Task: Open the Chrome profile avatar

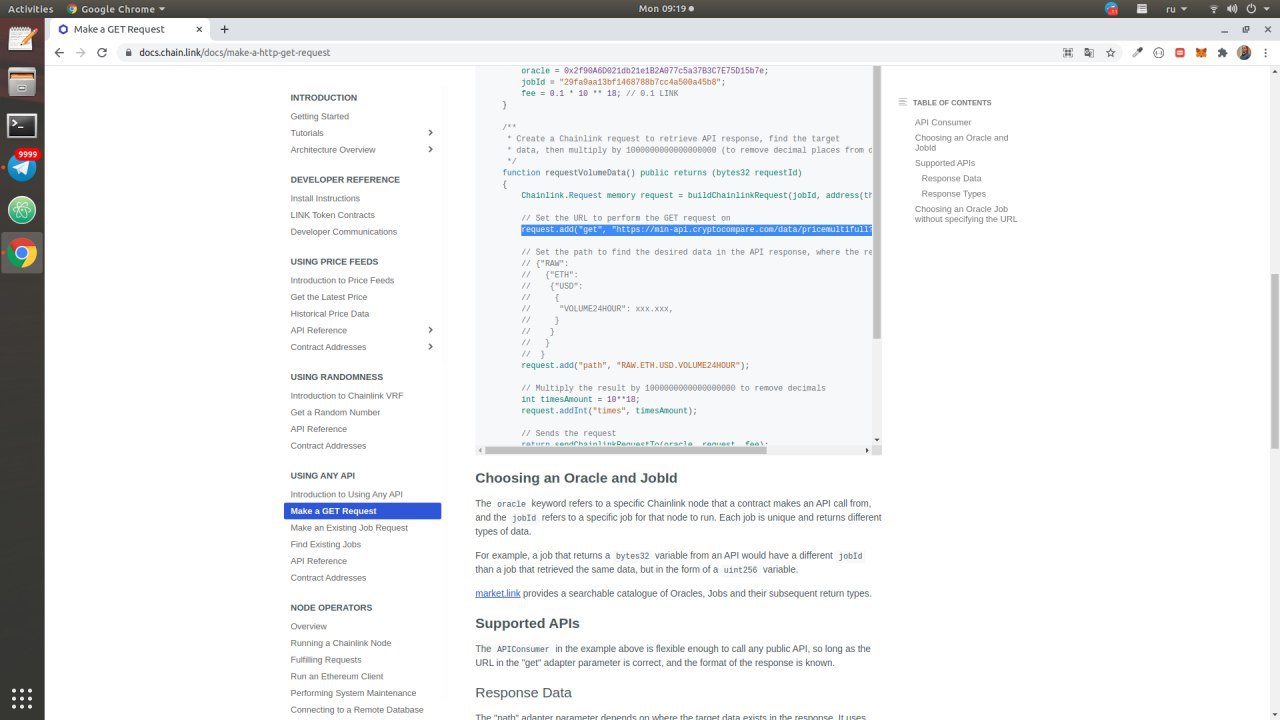Action: [1244, 52]
